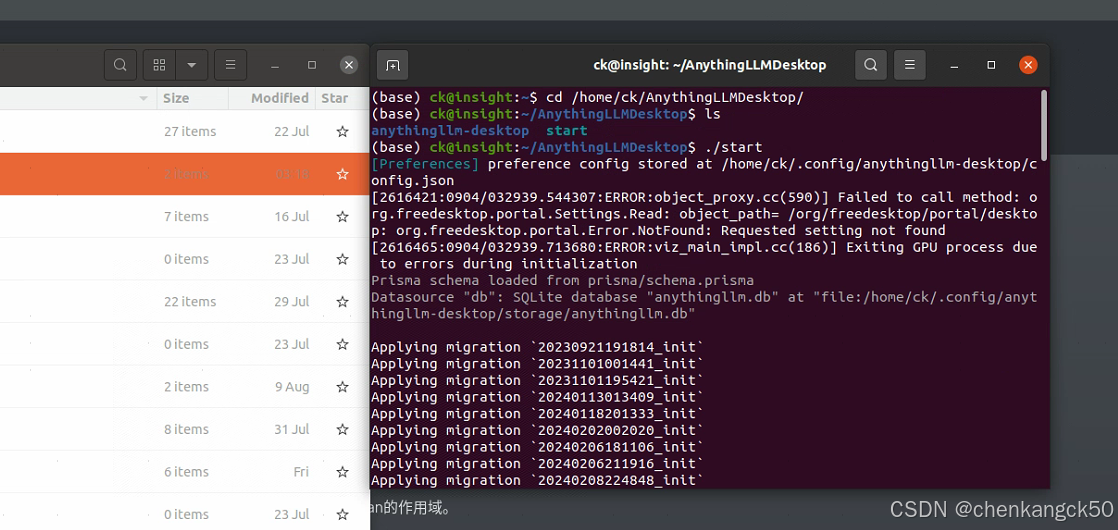Sort by the Modified column header

click(x=280, y=98)
